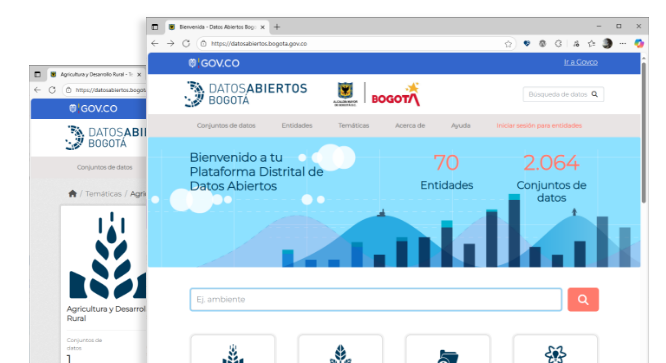Image resolution: width=666 pixels, height=363 pixels.
Task: Open the Acerca de menu item
Action: point(410,126)
